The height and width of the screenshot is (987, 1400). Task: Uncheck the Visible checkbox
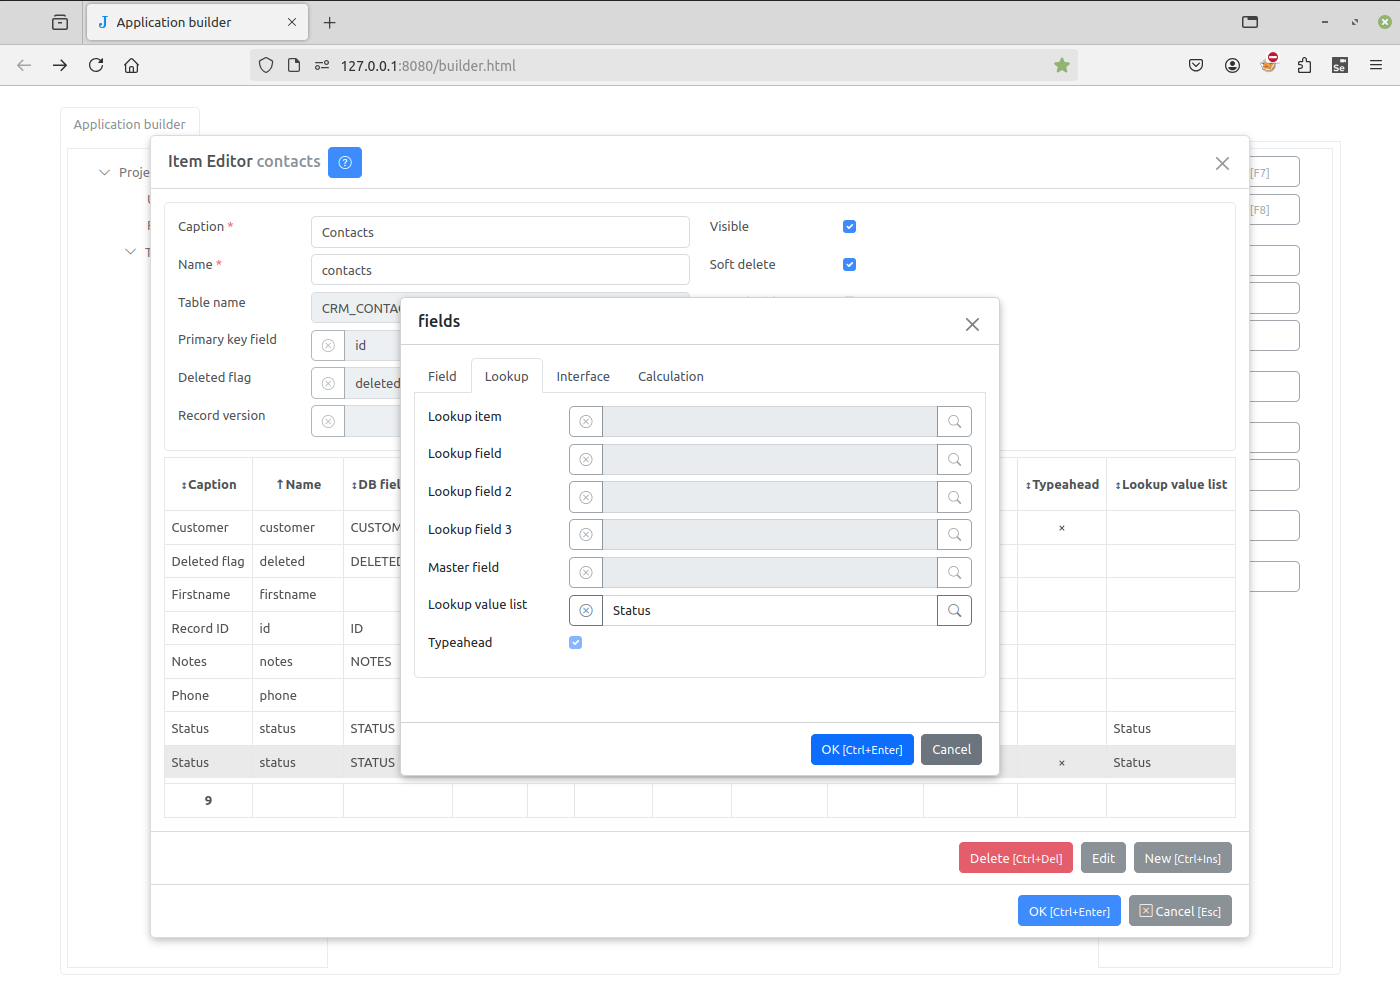[x=849, y=227]
